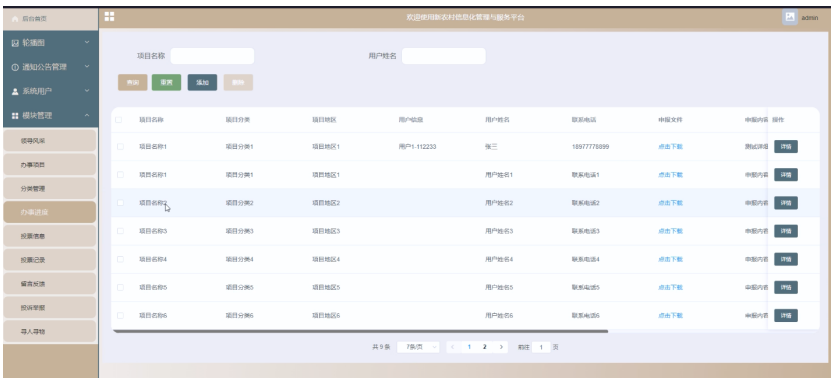Open 详情 for the 用户姓名3 row
Screen dimensions: 836x381
(786, 231)
